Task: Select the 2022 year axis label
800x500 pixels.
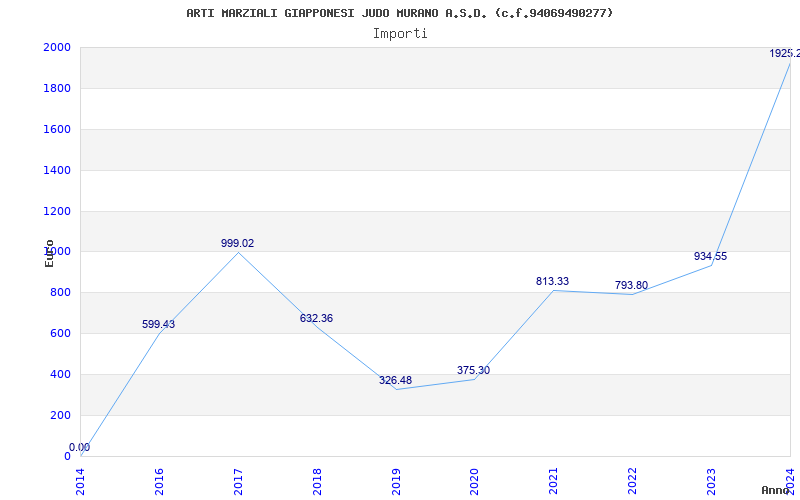Action: tap(633, 482)
